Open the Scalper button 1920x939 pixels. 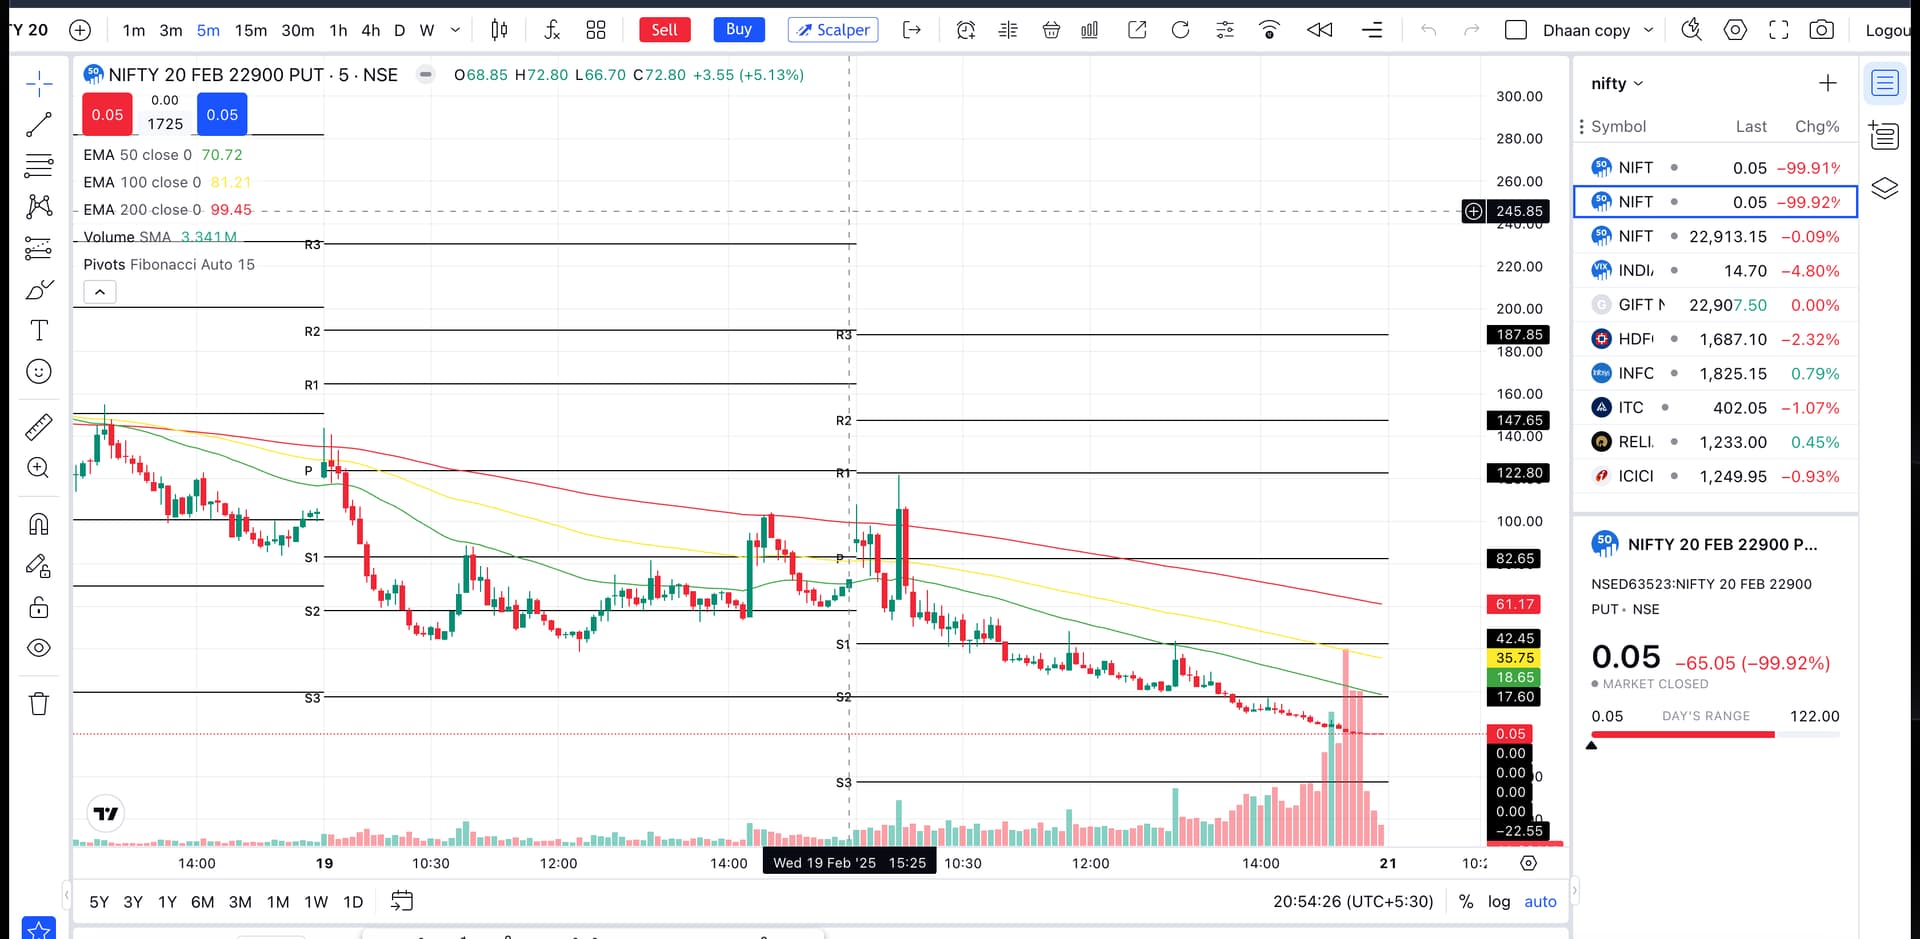[833, 30]
